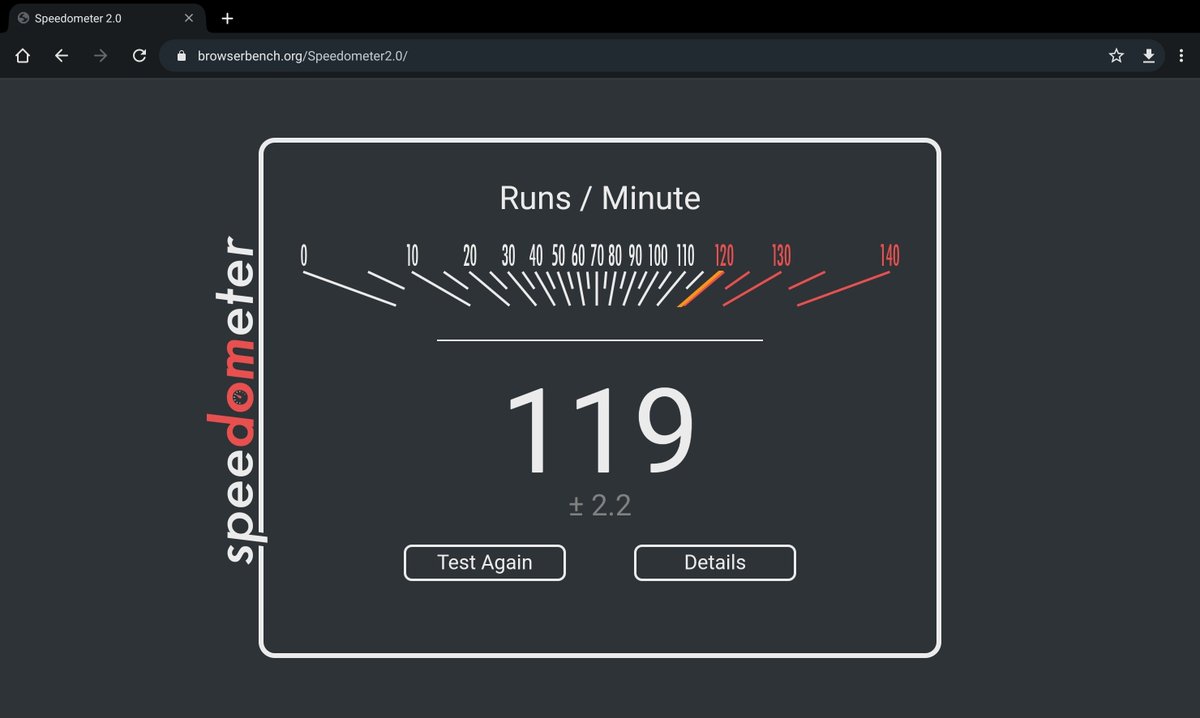Click the forward navigation arrow
The image size is (1200, 718).
100,56
